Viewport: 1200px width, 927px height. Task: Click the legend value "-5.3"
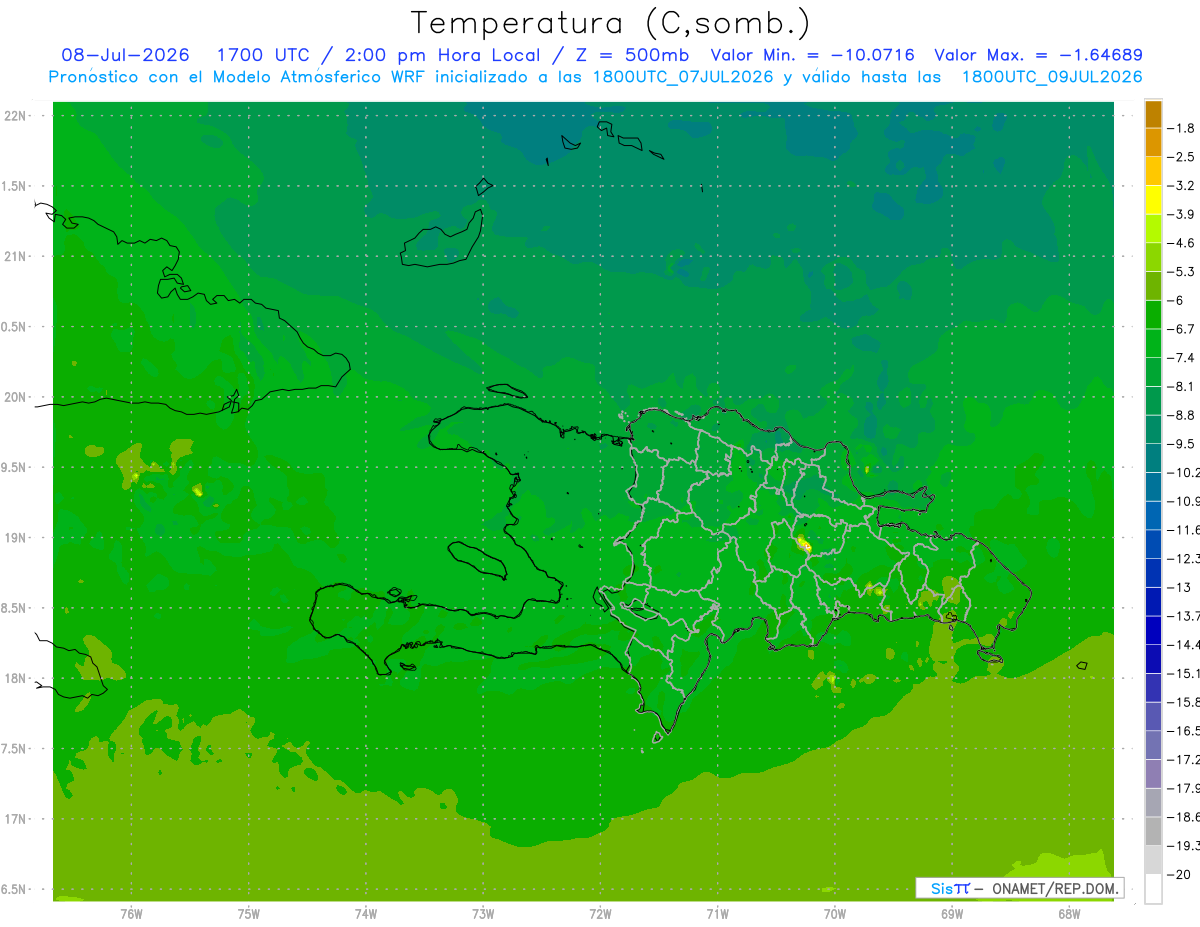(x=1181, y=271)
